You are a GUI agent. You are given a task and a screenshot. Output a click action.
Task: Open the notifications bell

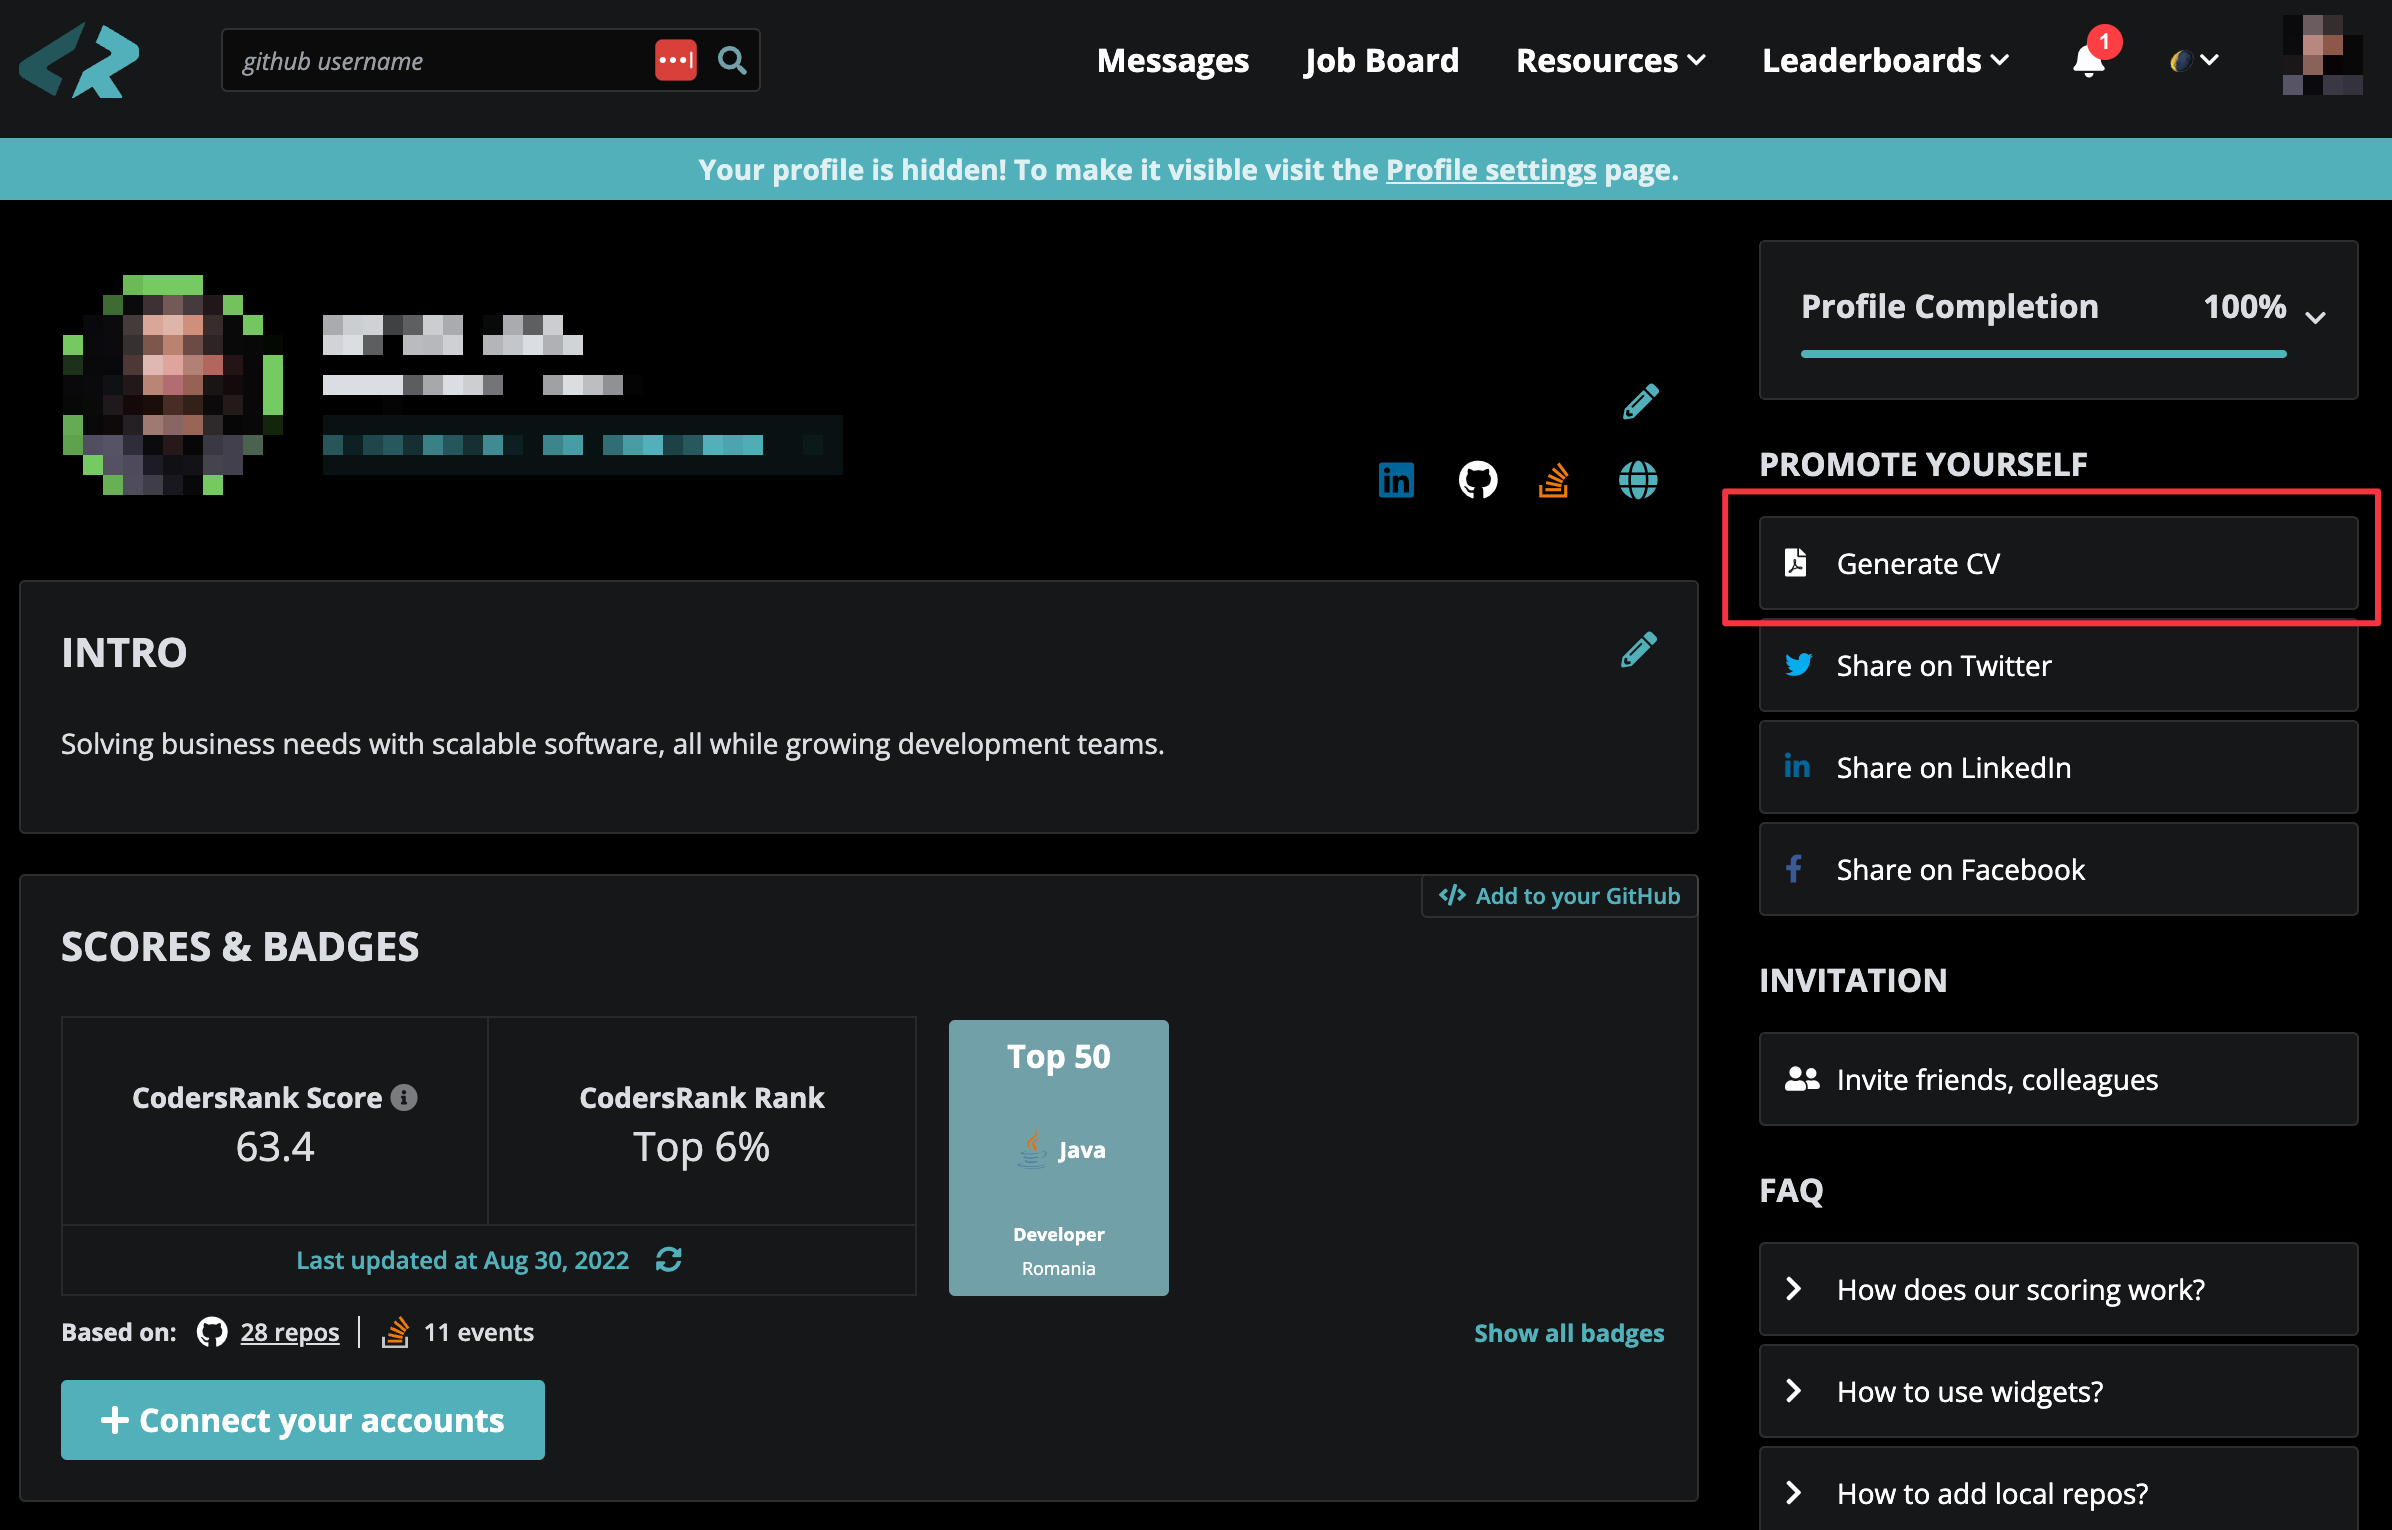tap(2088, 61)
